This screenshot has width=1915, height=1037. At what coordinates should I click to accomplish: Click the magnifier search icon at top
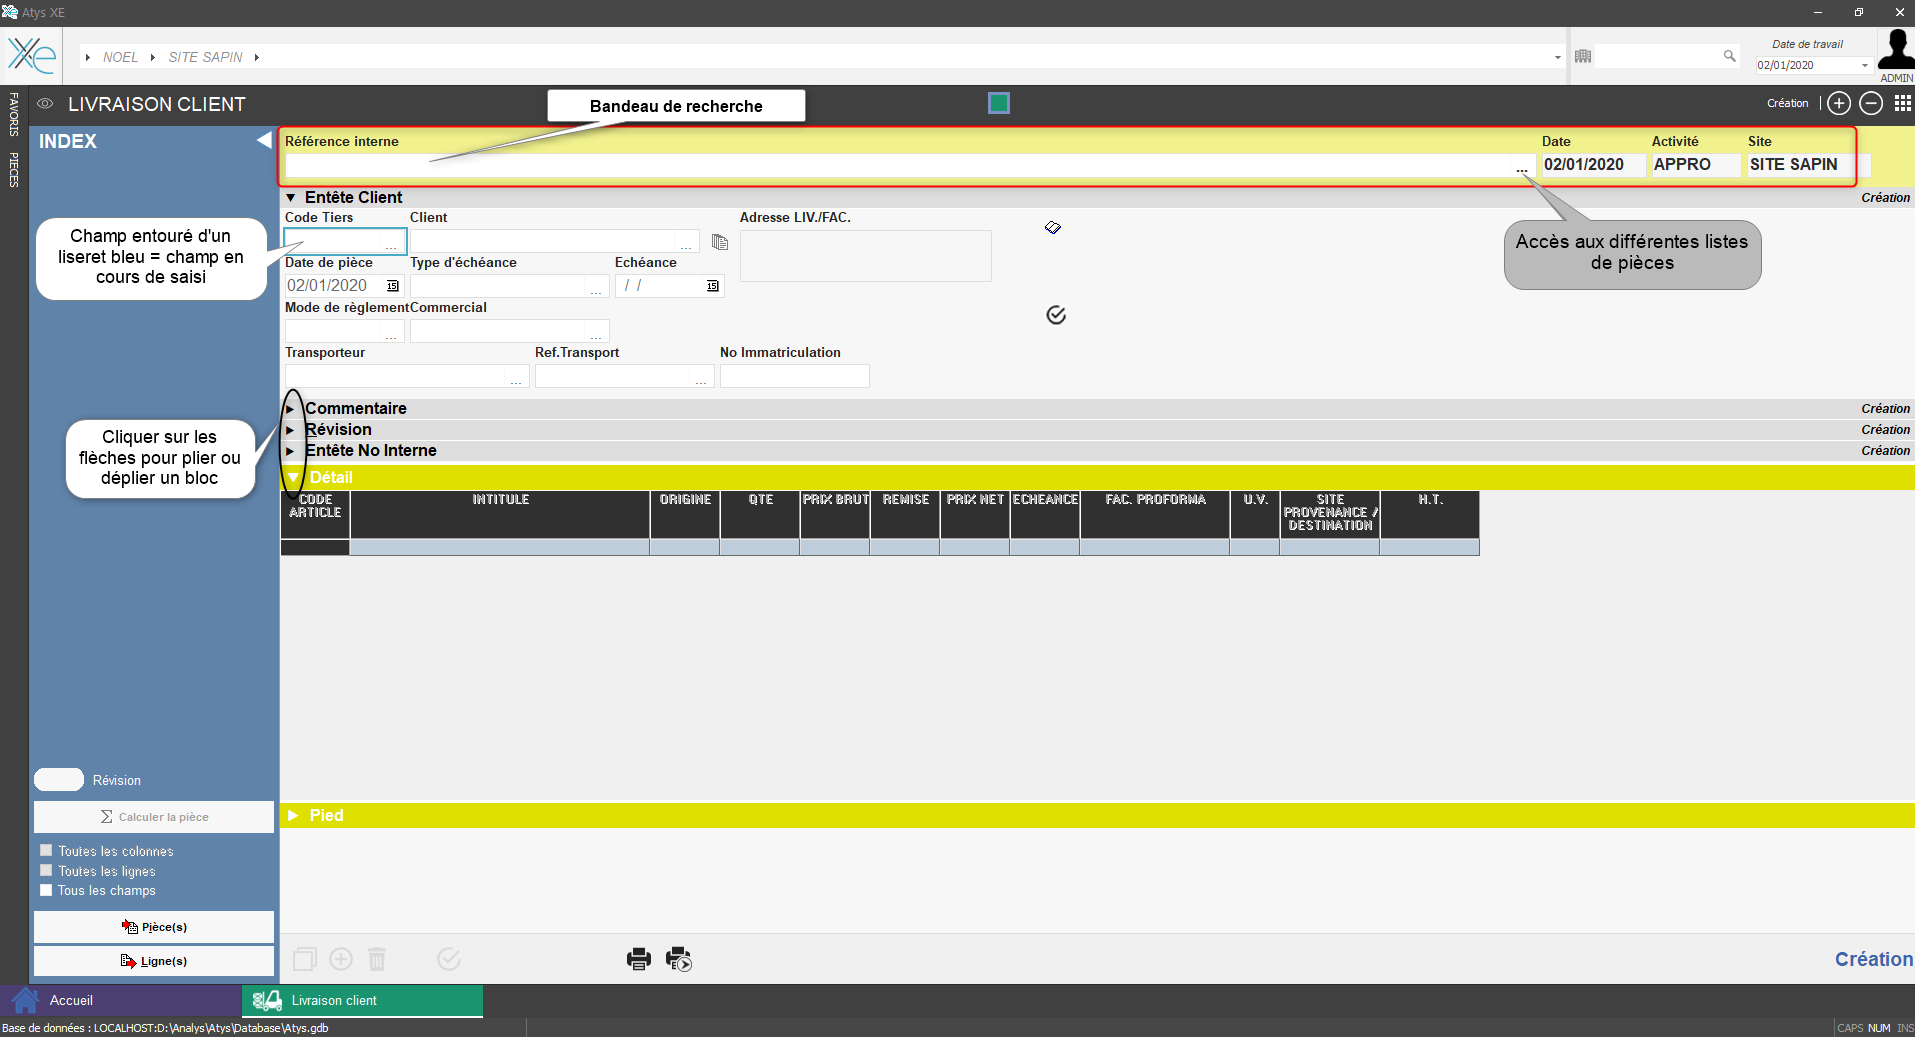click(x=1729, y=56)
